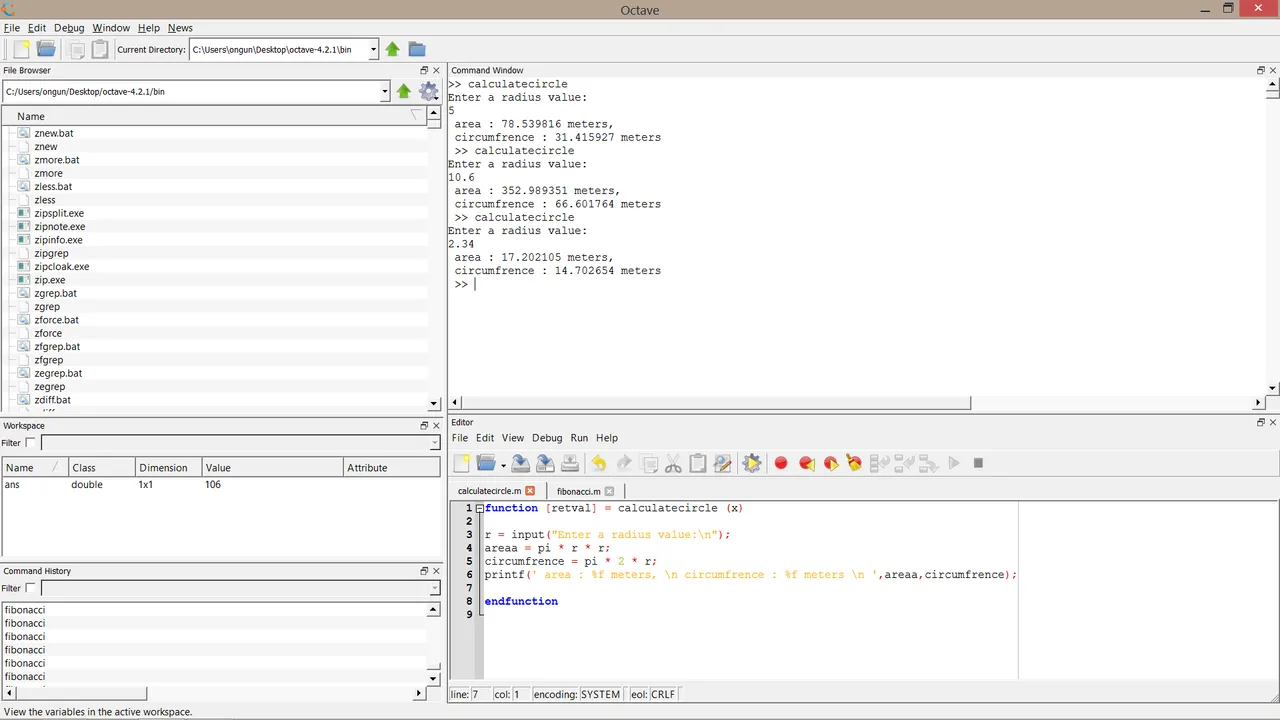1280x720 pixels.
Task: Close calculatecircle.m tab
Action: click(x=530, y=491)
